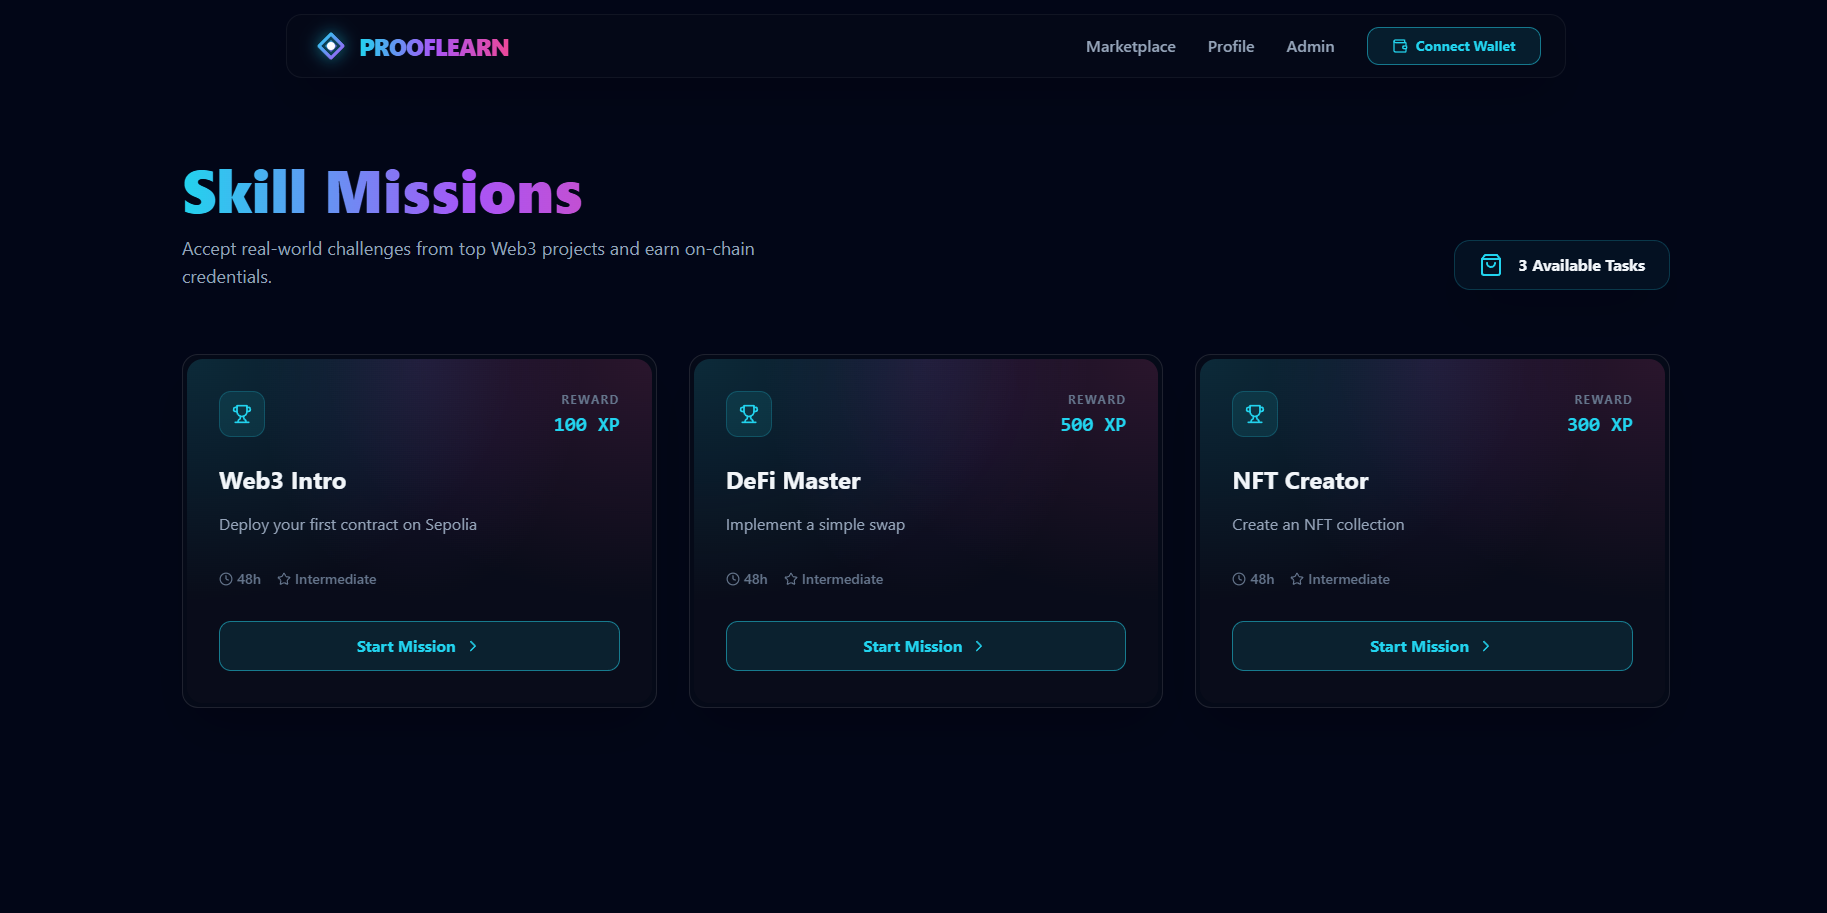Click the shopping bag icon beside Available Tasks
Viewport: 1827px width, 913px height.
pyautogui.click(x=1490, y=265)
